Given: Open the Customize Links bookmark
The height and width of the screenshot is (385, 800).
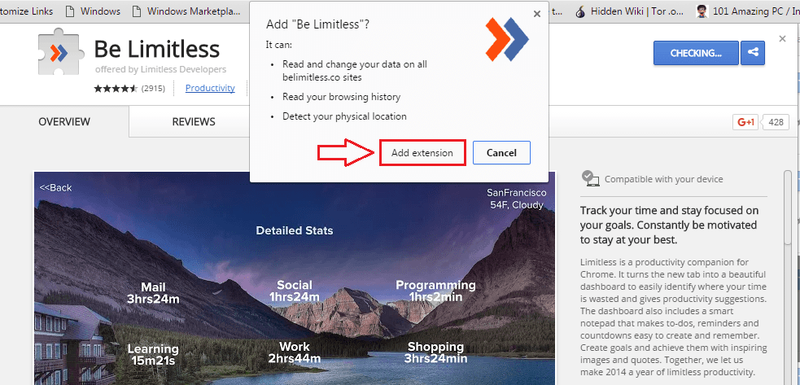Looking at the screenshot, I should click(x=27, y=11).
